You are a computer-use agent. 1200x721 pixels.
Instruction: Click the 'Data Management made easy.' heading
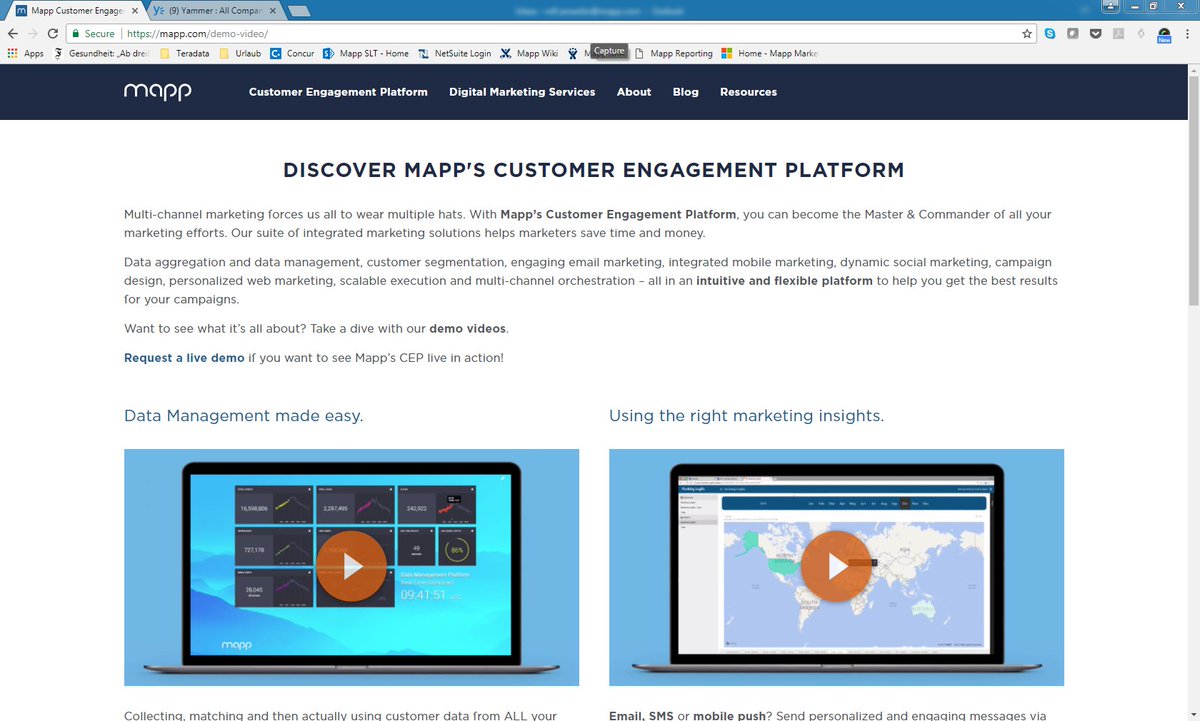click(x=243, y=415)
